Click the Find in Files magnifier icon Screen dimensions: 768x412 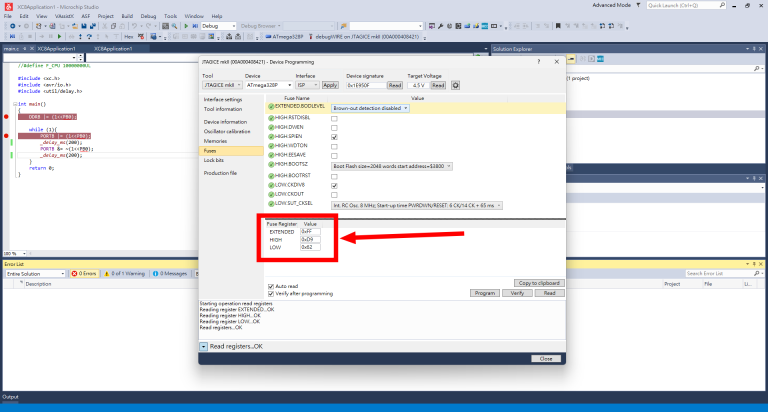click(x=174, y=26)
